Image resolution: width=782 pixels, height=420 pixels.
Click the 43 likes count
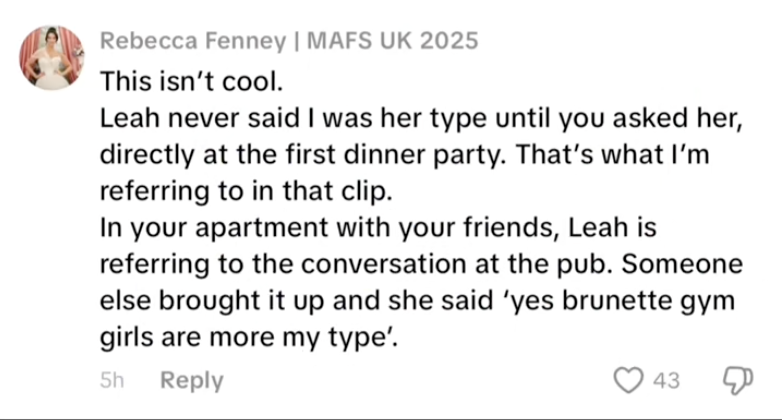[666, 381]
